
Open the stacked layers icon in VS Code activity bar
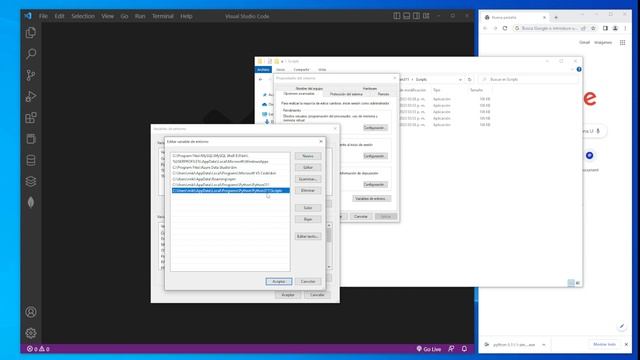click(x=31, y=181)
